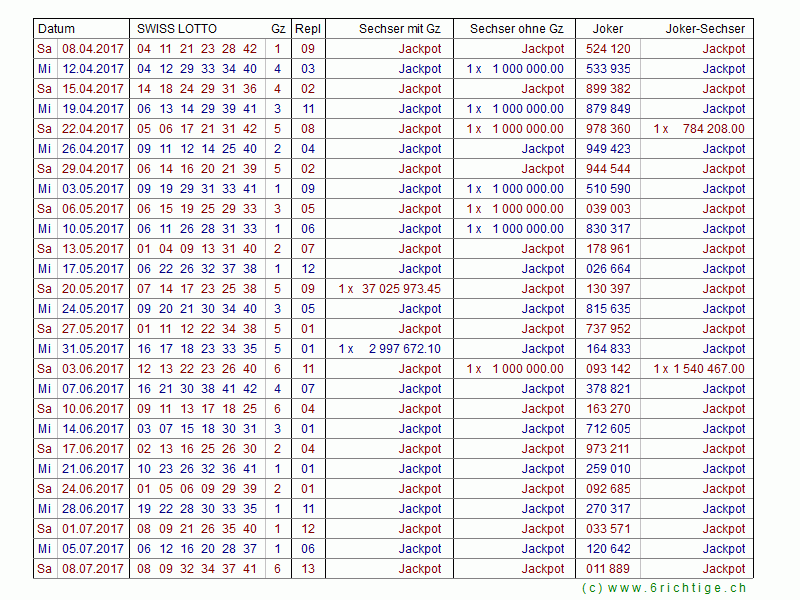
Task: Select the date 08.07.2017 in last row
Action: [93, 569]
